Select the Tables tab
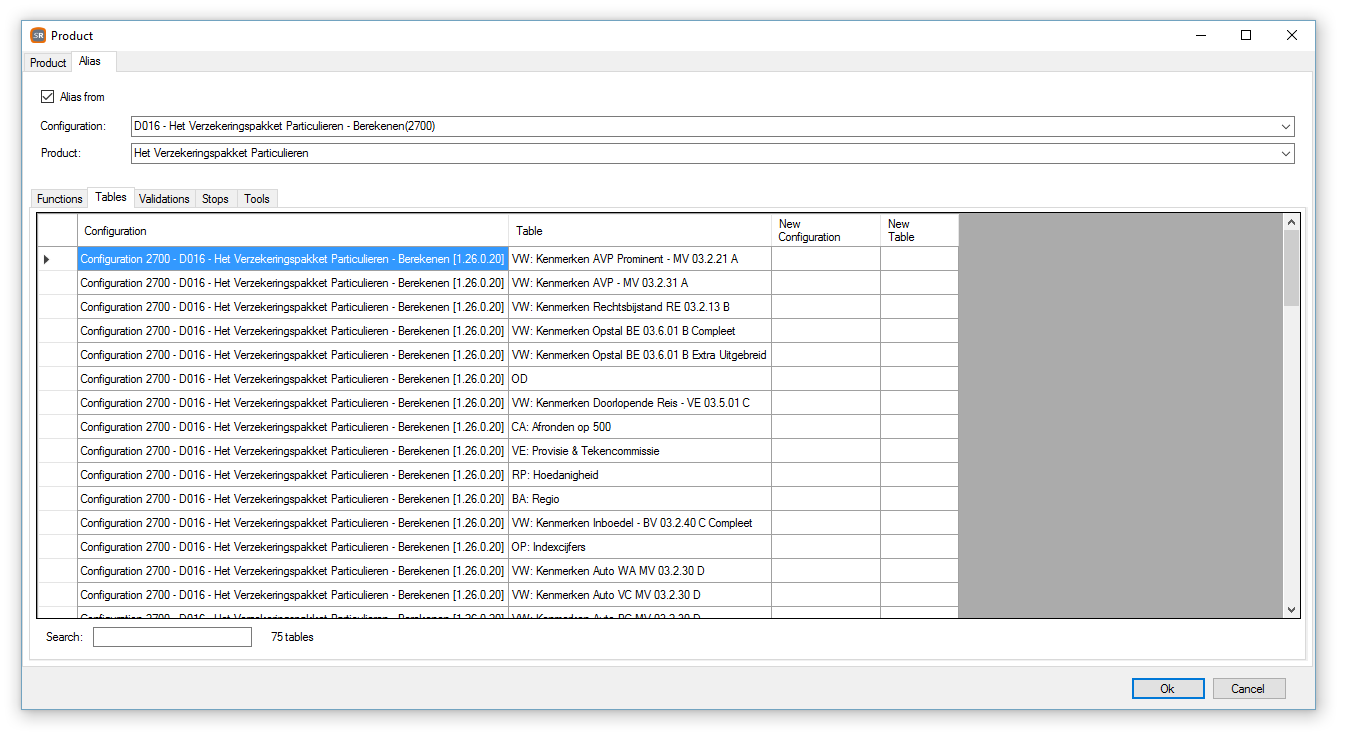This screenshot has height=733, width=1346. point(111,197)
